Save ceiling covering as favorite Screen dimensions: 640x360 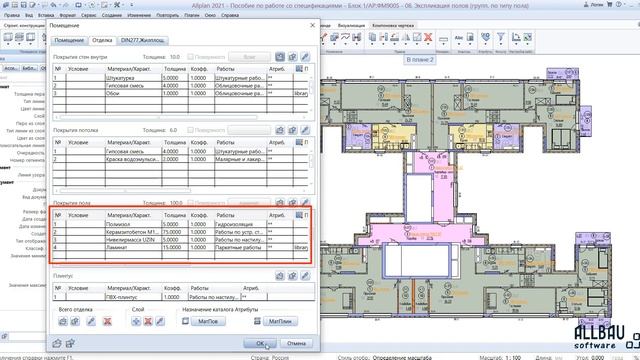[x=293, y=130]
